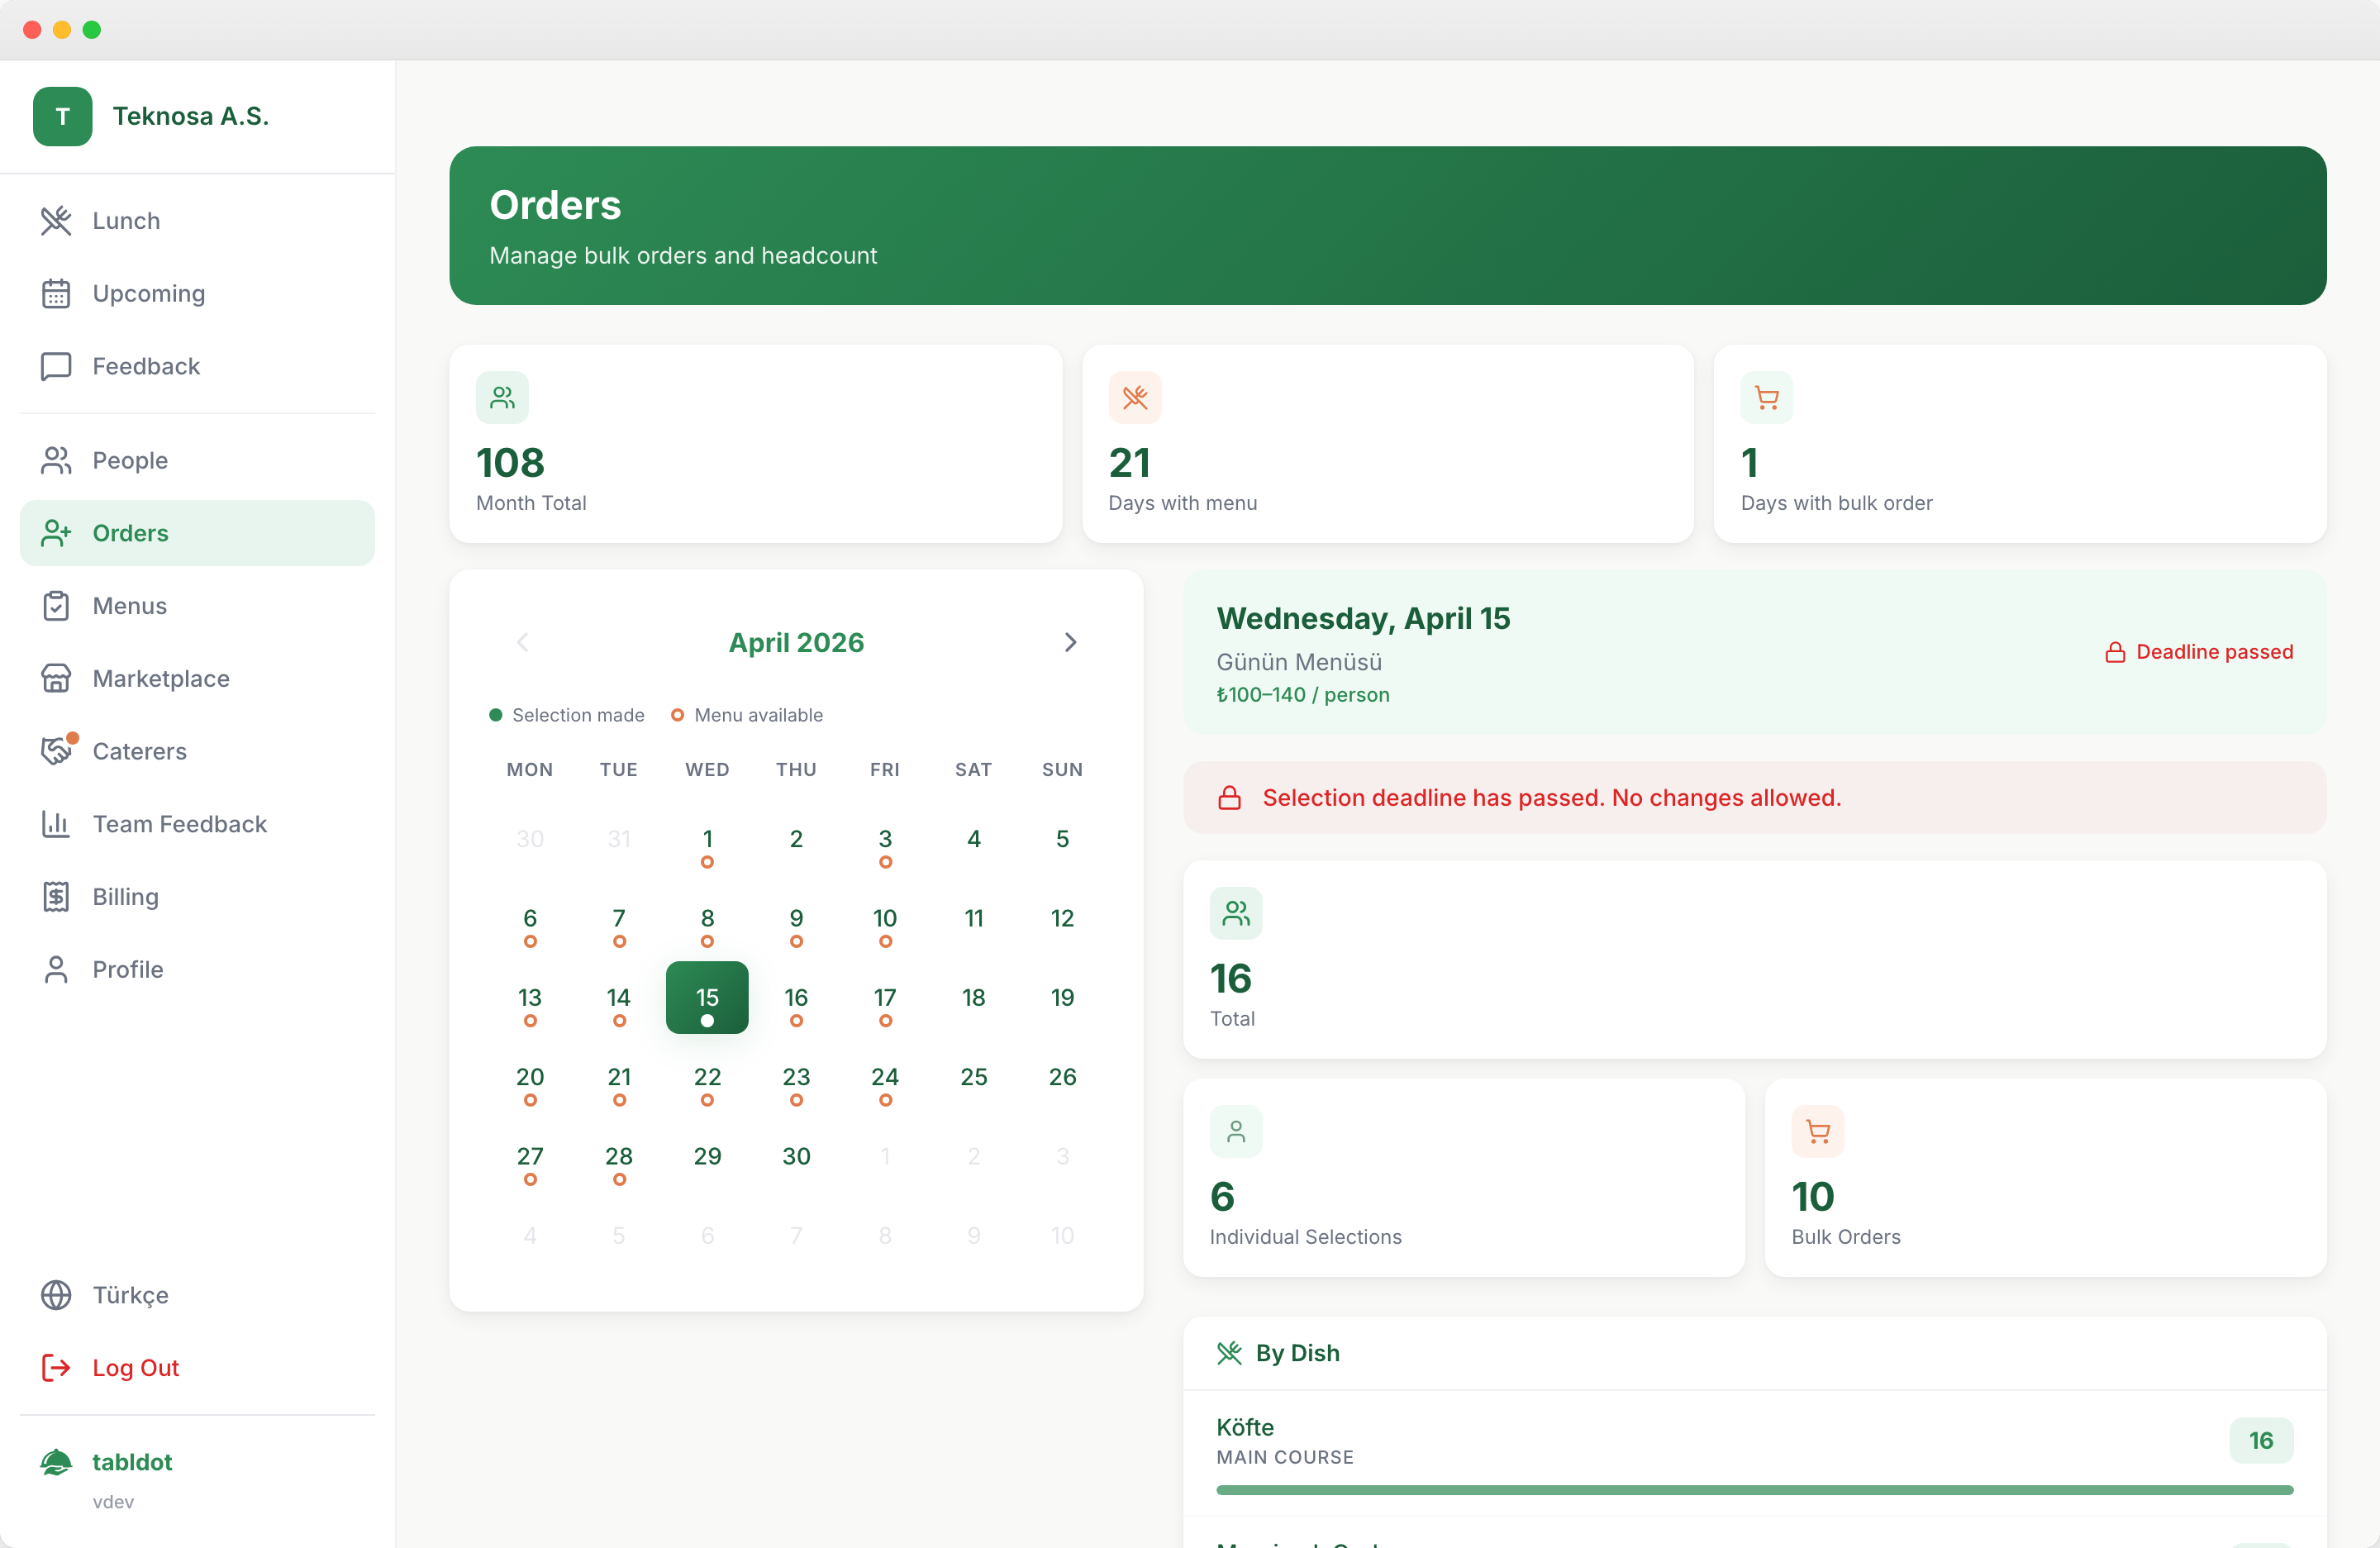2380x1548 pixels.
Task: Click the Wednesday, April 15 heading
Action: [1363, 619]
